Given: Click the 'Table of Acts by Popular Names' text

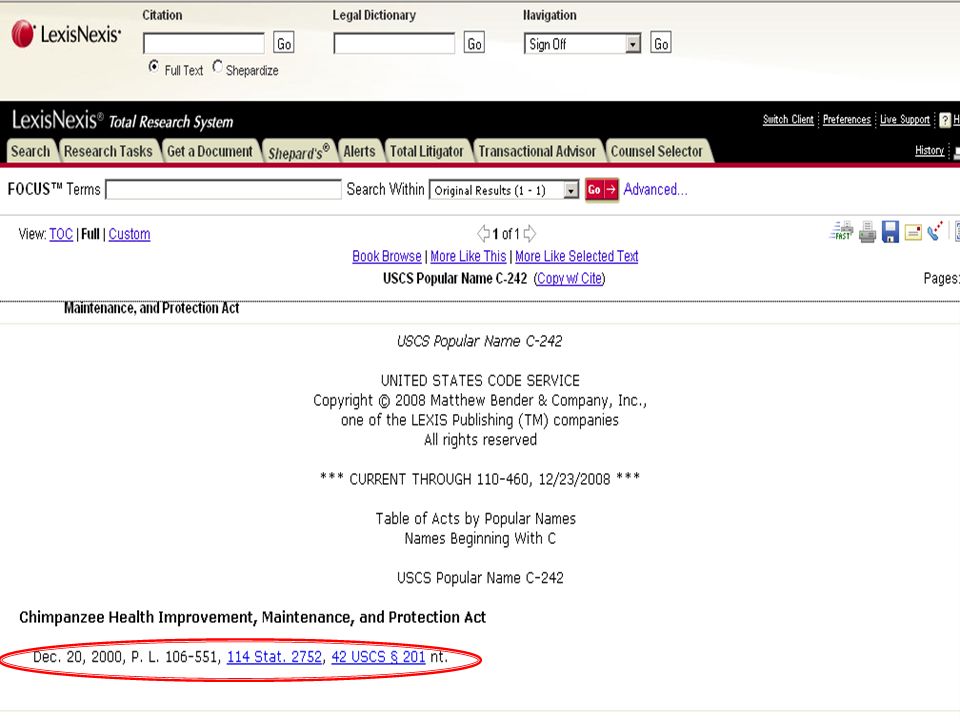Looking at the screenshot, I should pyautogui.click(x=476, y=519).
